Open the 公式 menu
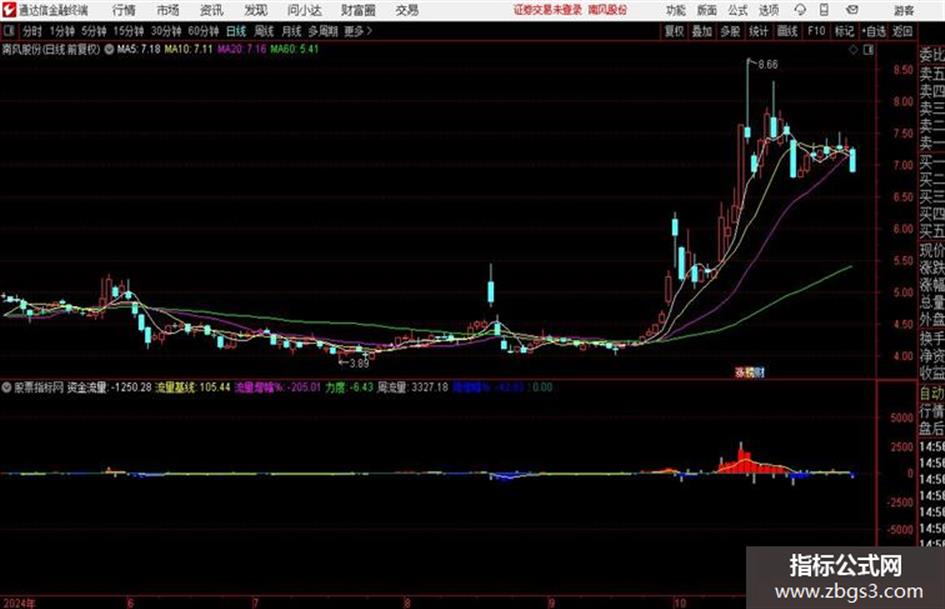 [x=738, y=10]
